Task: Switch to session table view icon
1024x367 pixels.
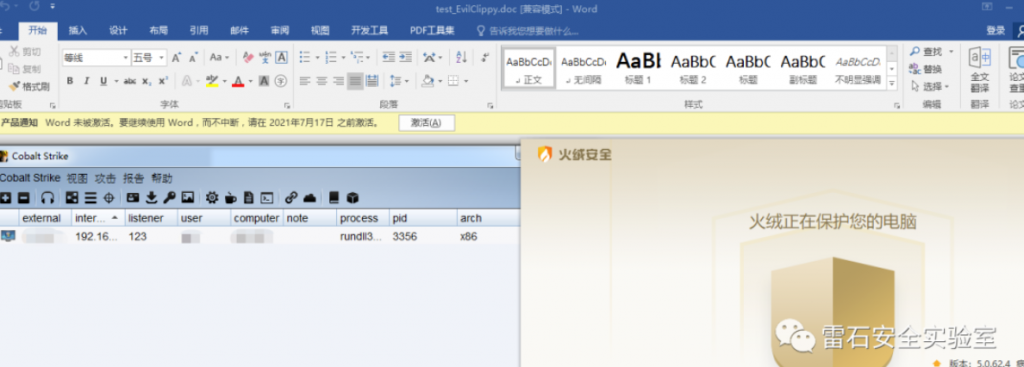Action: (x=91, y=197)
